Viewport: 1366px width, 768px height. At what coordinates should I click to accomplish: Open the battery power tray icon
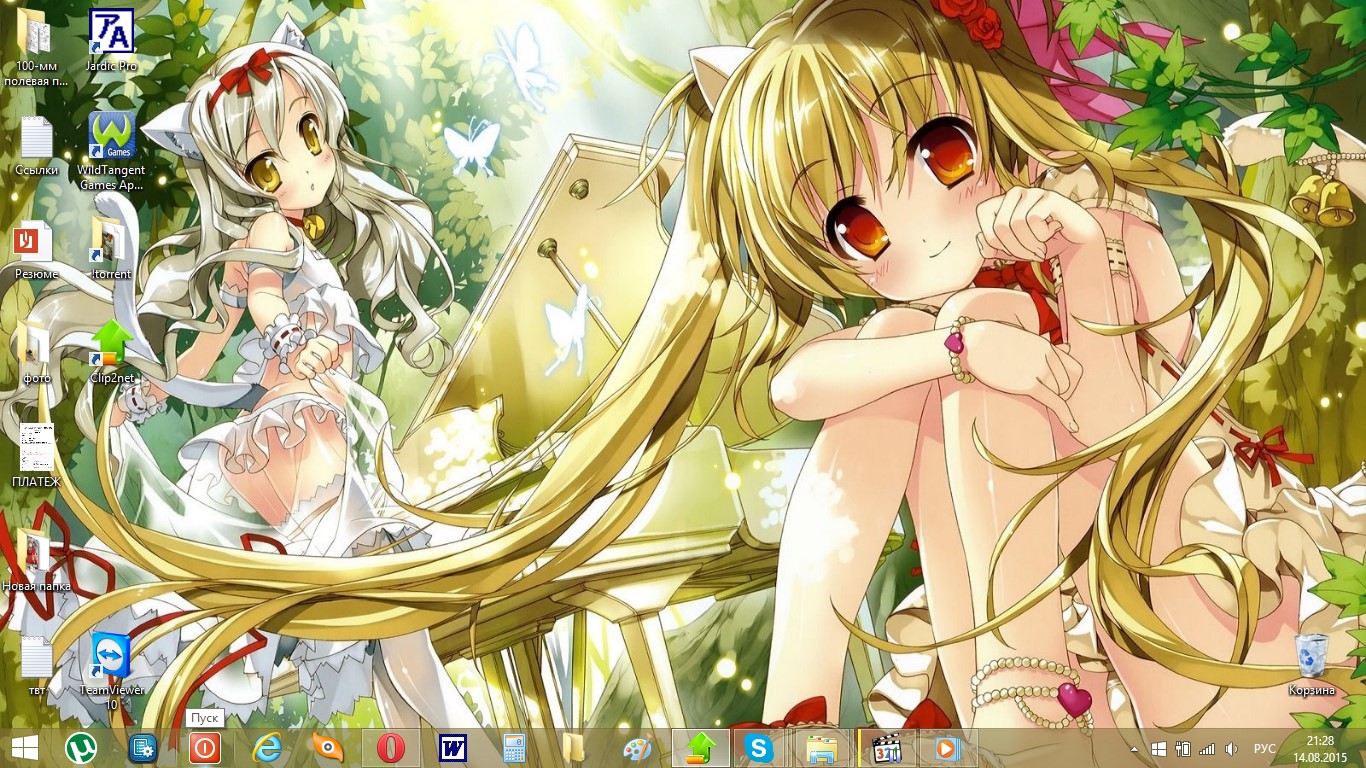pos(1183,748)
